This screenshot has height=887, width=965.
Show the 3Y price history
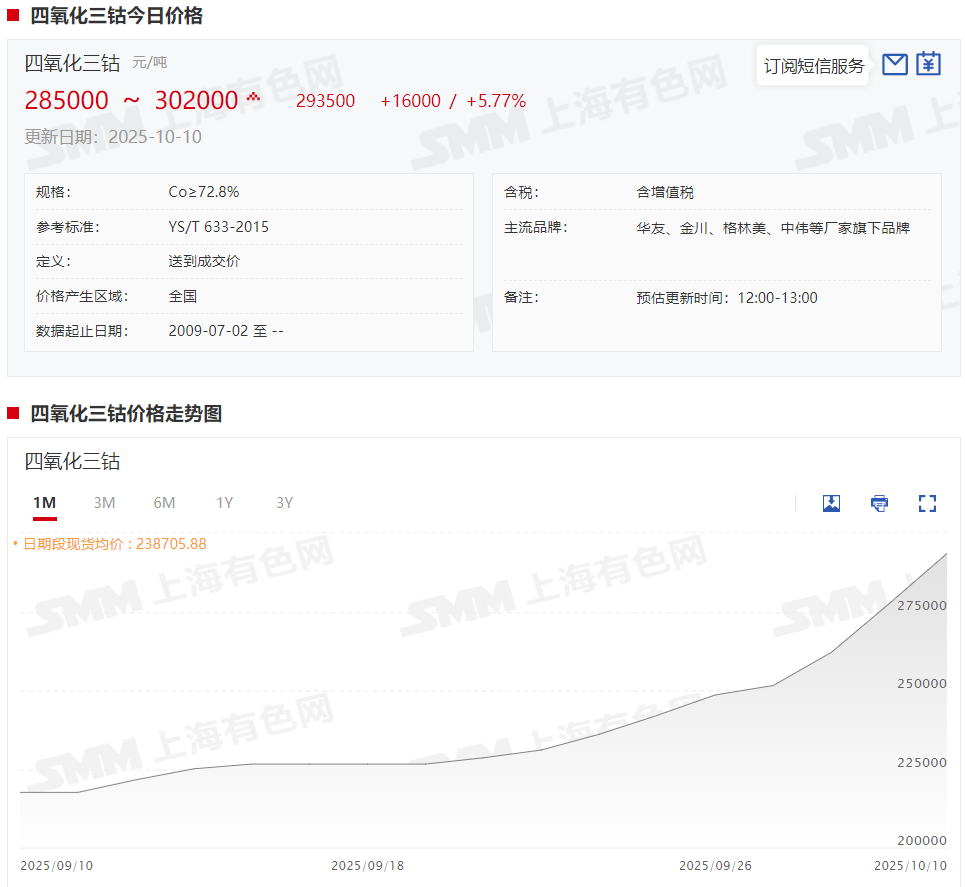point(285,503)
